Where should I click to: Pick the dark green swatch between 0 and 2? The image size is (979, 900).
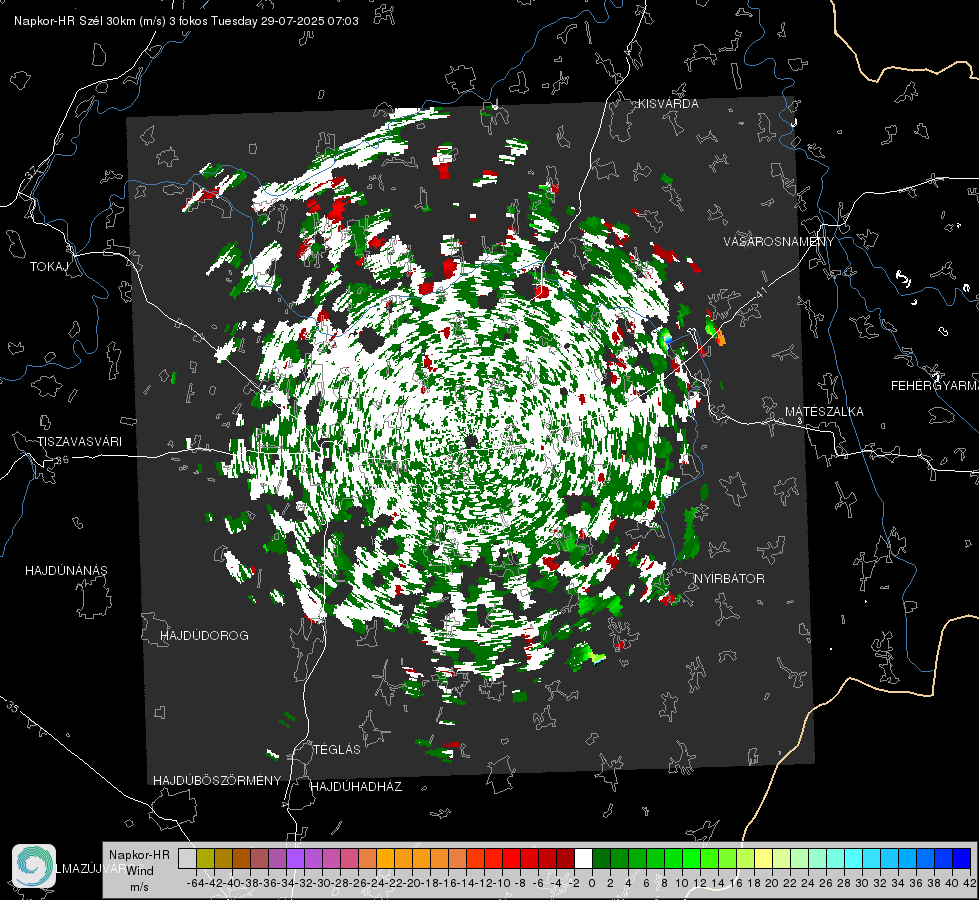point(601,858)
